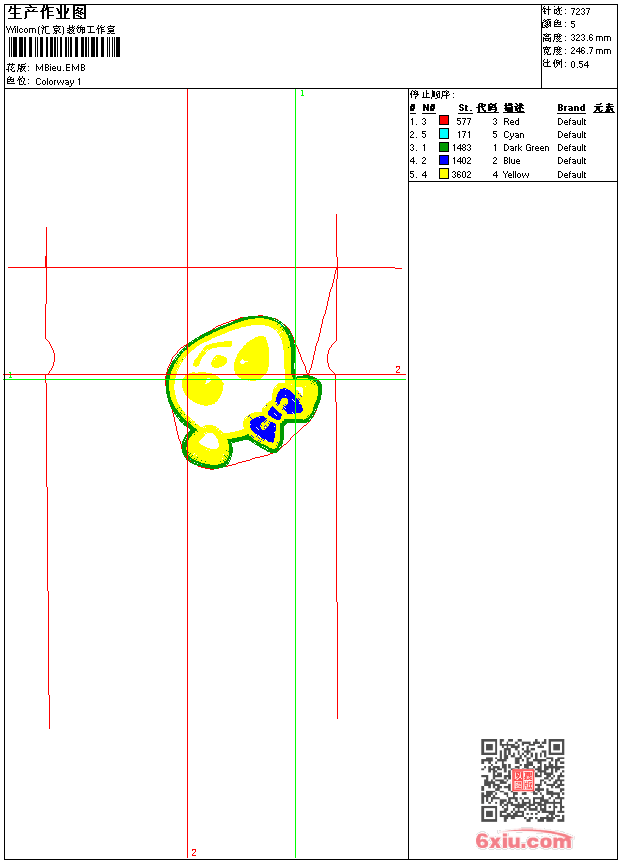Screen dimensions: 620x860
Task: Click 'Default' brand in the Cyan row
Action: click(572, 135)
